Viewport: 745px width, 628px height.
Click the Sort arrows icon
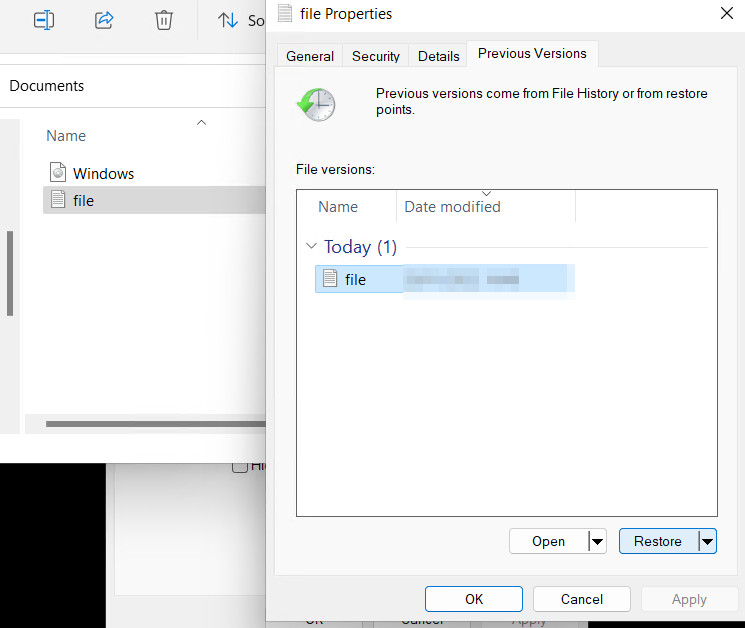point(228,20)
